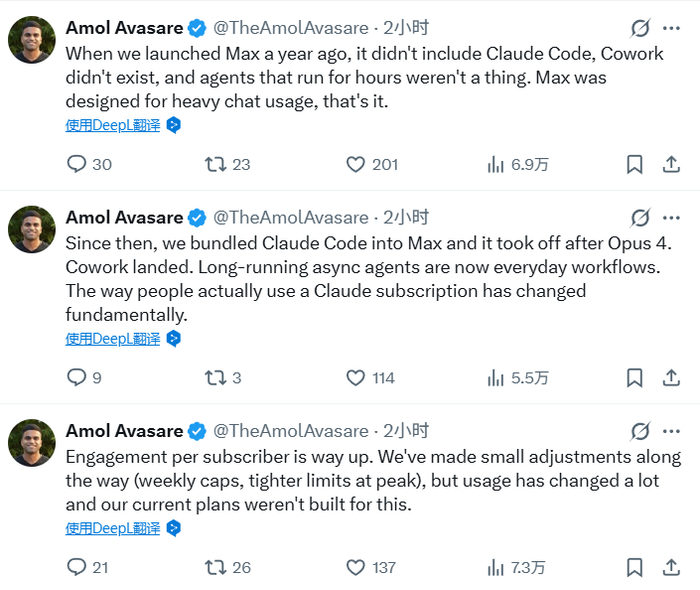Repost the first tweet with 23 reposts
The height and width of the screenshot is (590, 700).
click(215, 164)
